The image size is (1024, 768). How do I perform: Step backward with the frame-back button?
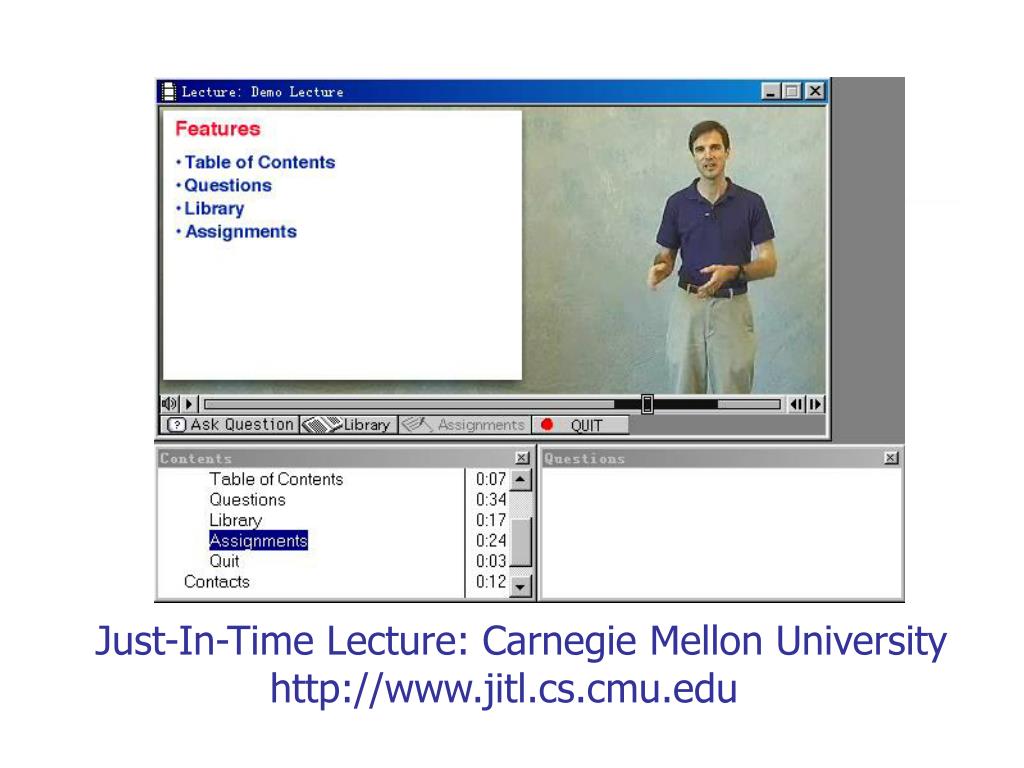coord(797,404)
